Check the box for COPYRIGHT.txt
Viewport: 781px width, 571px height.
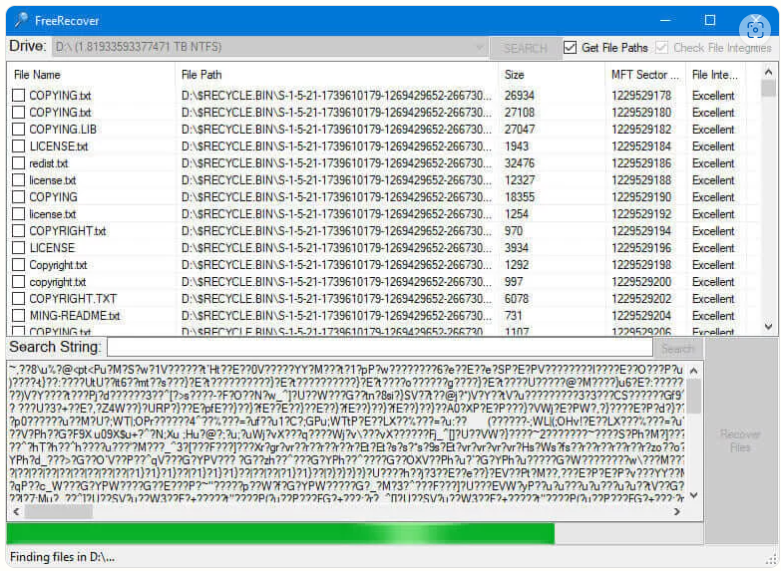tap(18, 231)
